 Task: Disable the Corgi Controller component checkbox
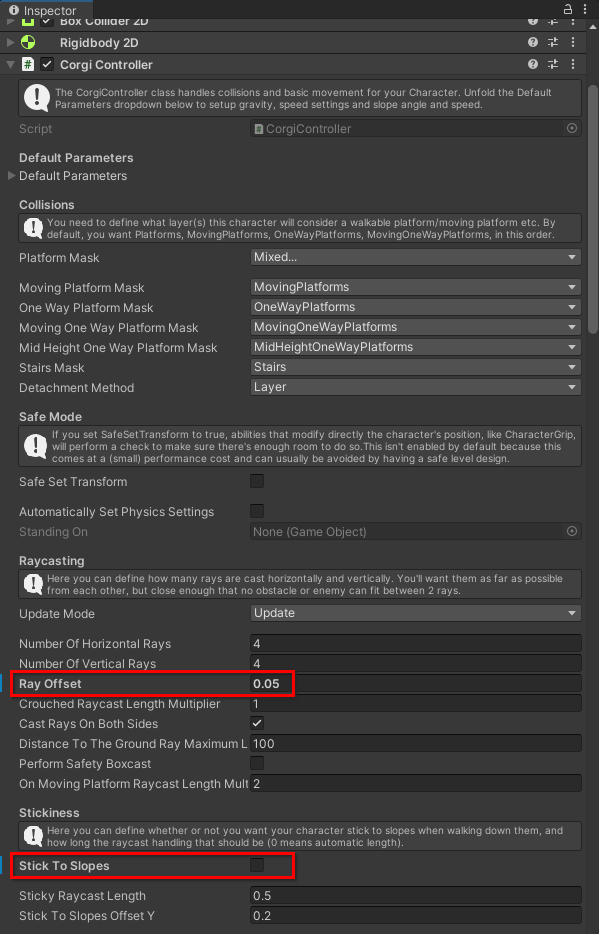point(47,64)
